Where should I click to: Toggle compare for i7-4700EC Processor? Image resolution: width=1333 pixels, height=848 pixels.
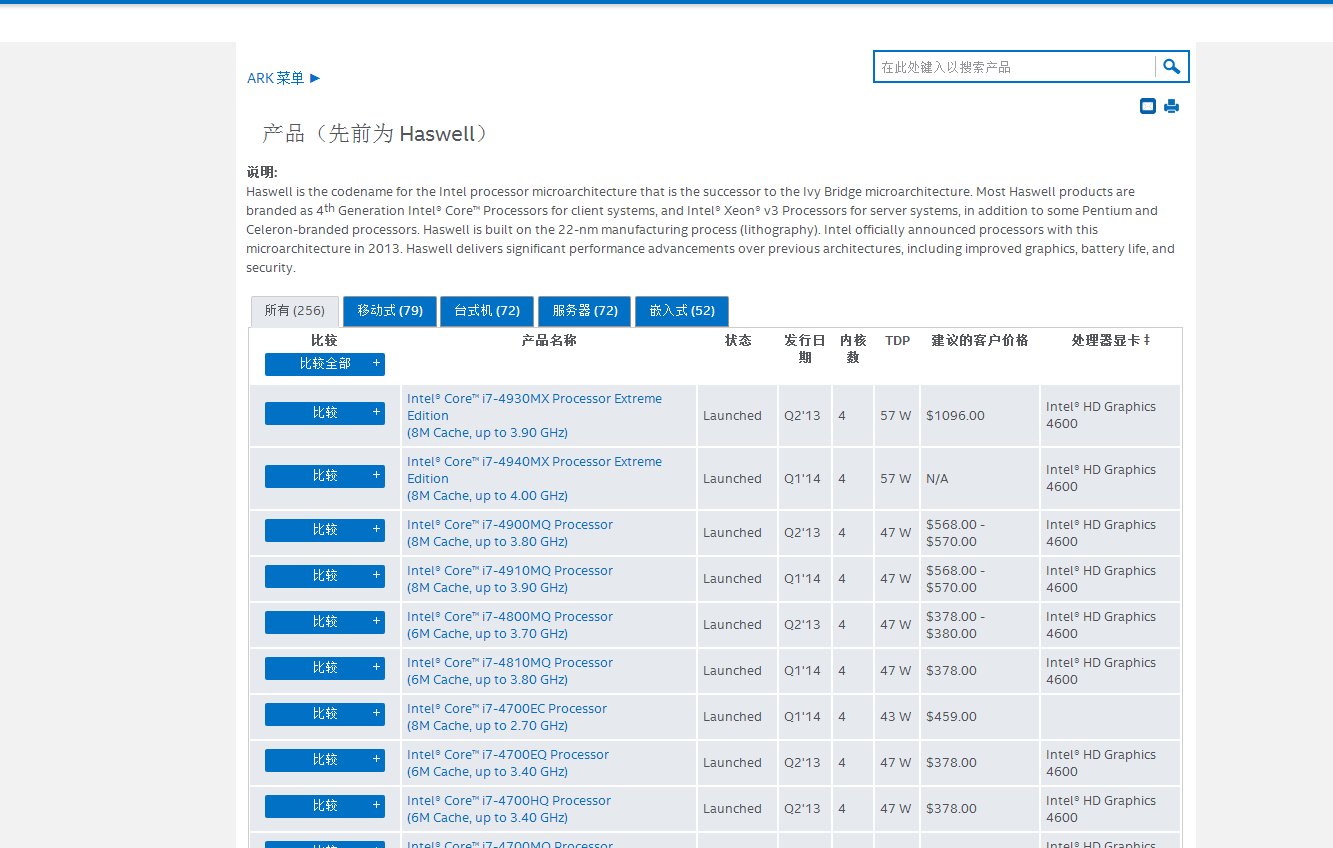tap(324, 714)
